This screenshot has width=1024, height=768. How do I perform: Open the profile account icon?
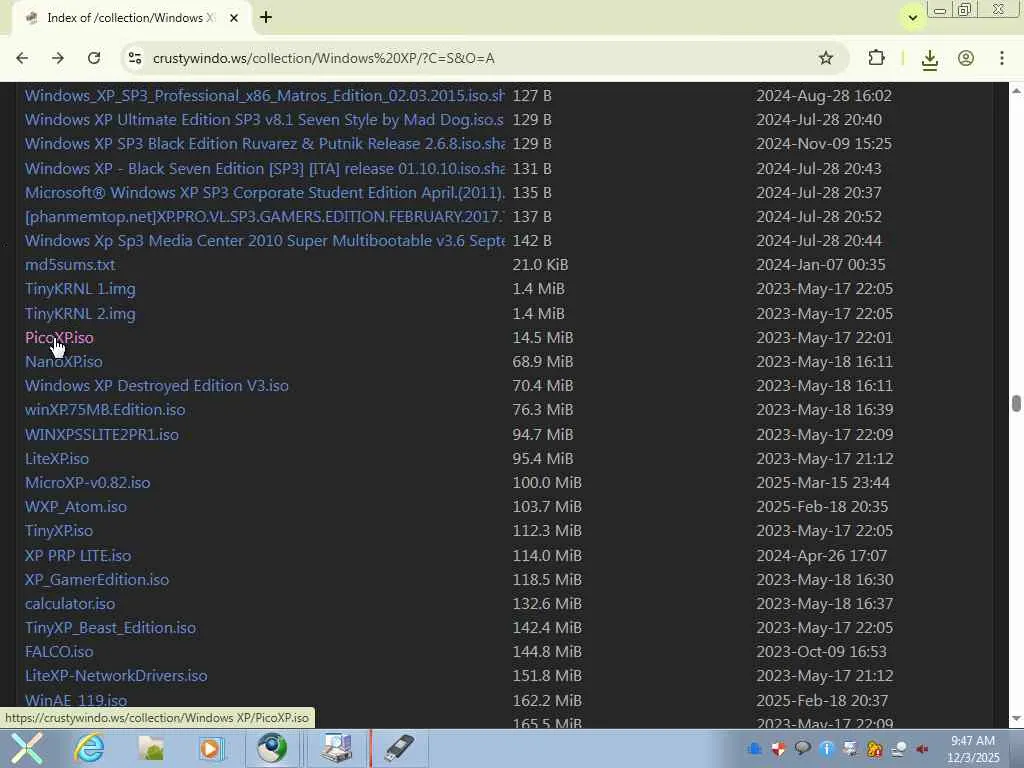(966, 58)
